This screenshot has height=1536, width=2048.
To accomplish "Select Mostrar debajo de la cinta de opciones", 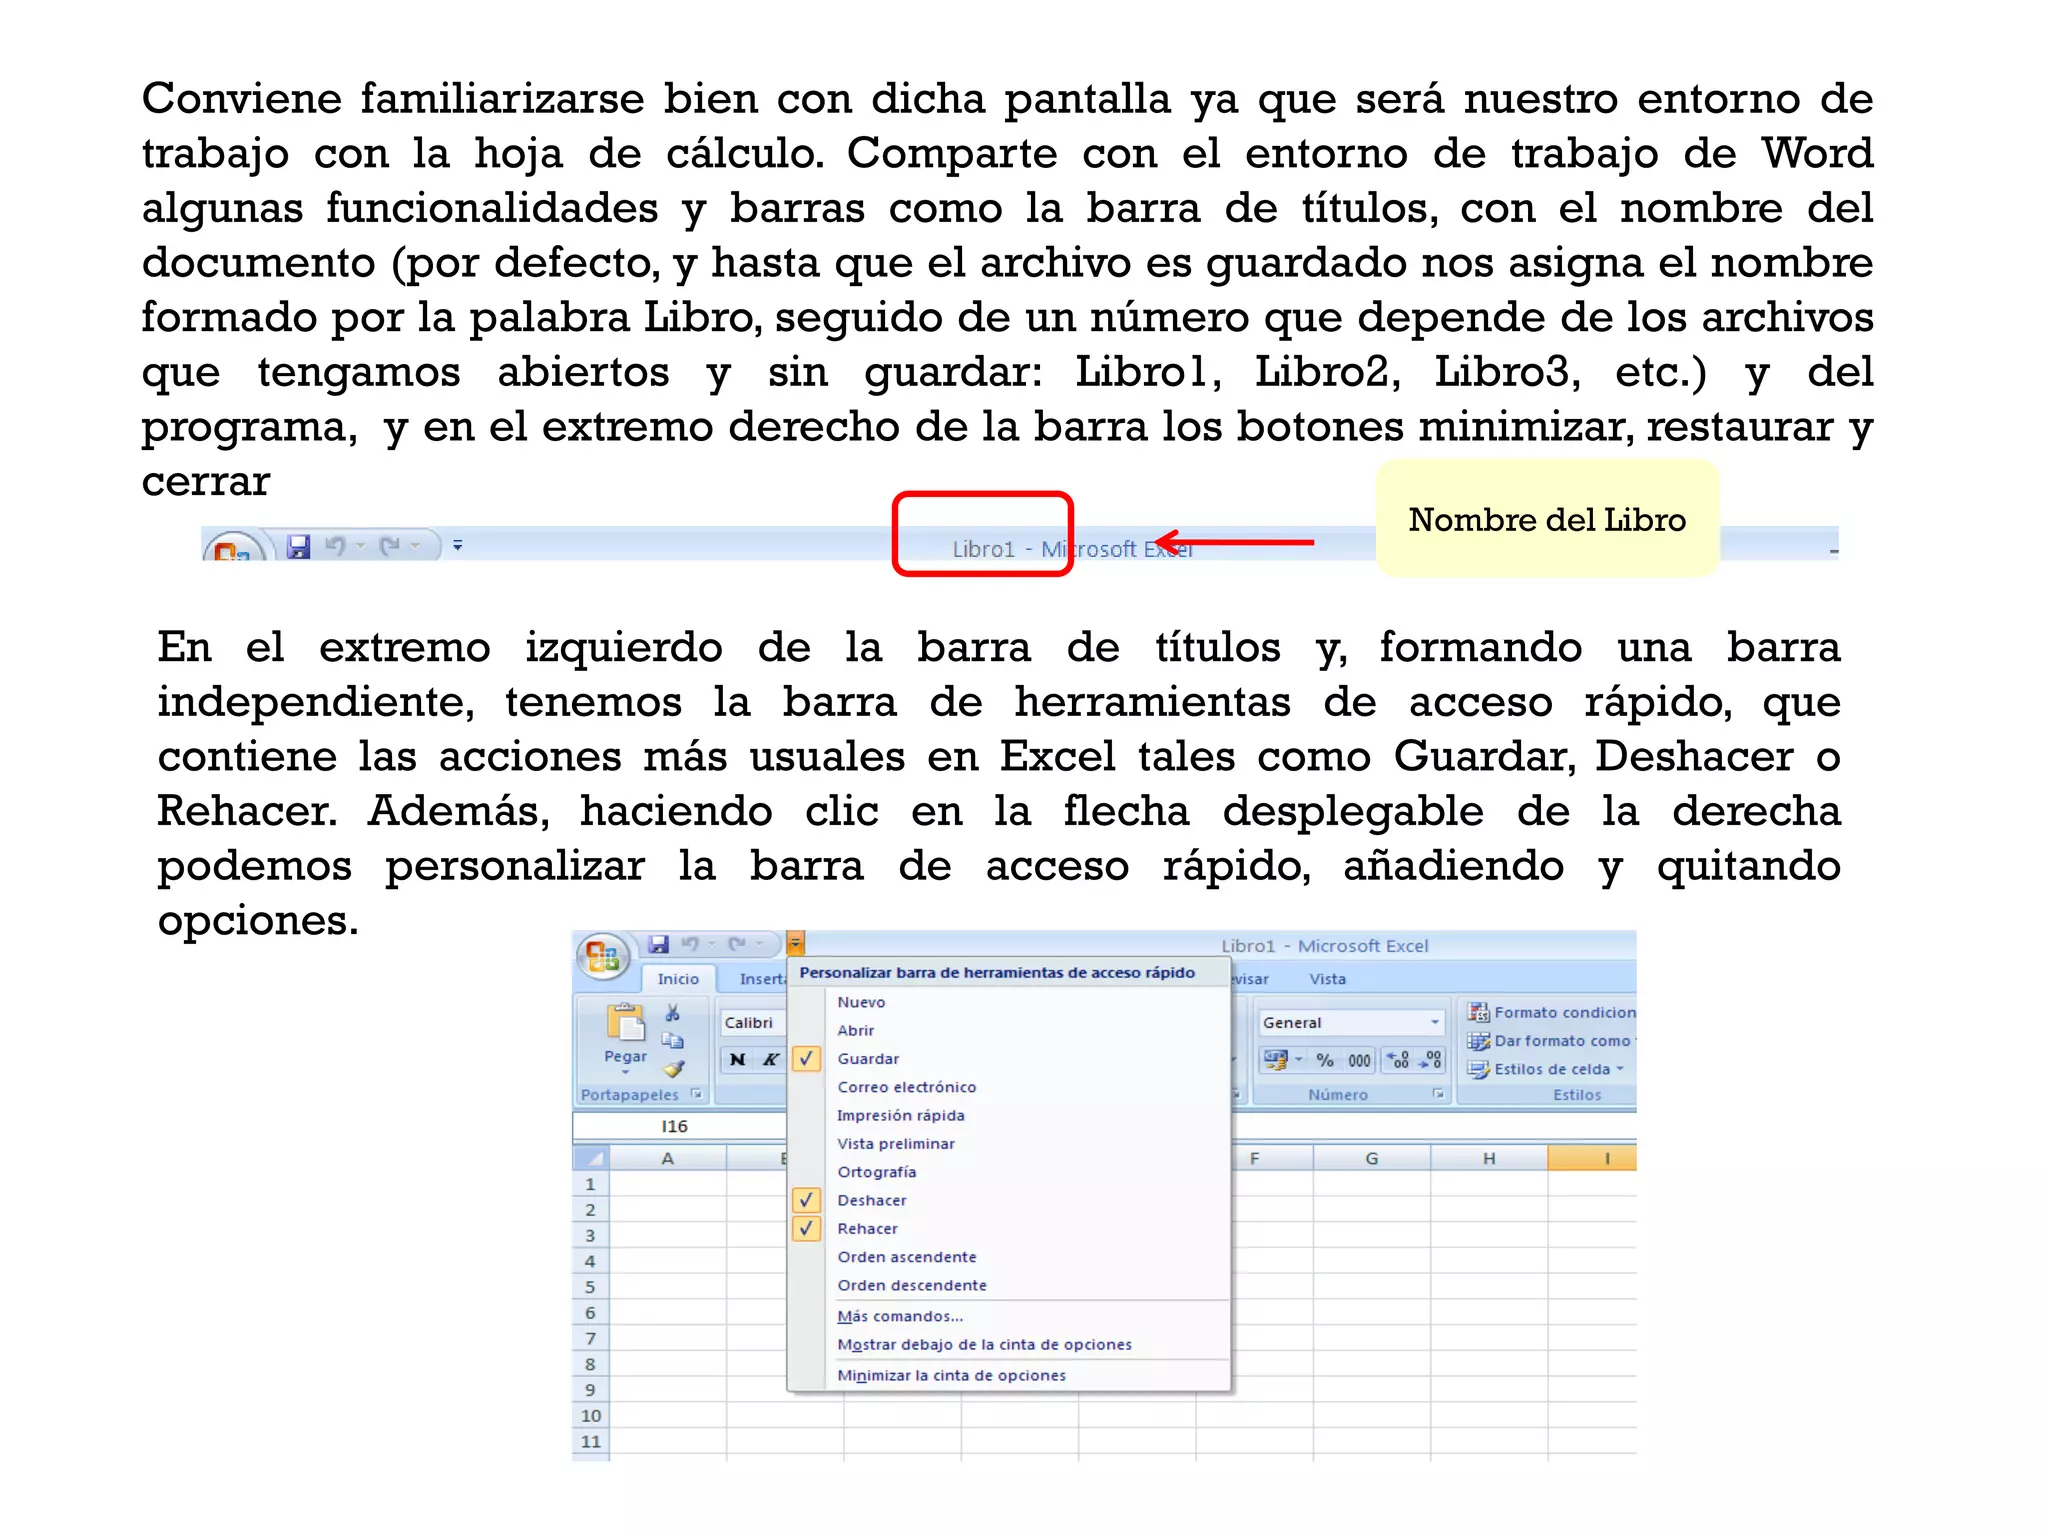I will (x=1009, y=1345).
